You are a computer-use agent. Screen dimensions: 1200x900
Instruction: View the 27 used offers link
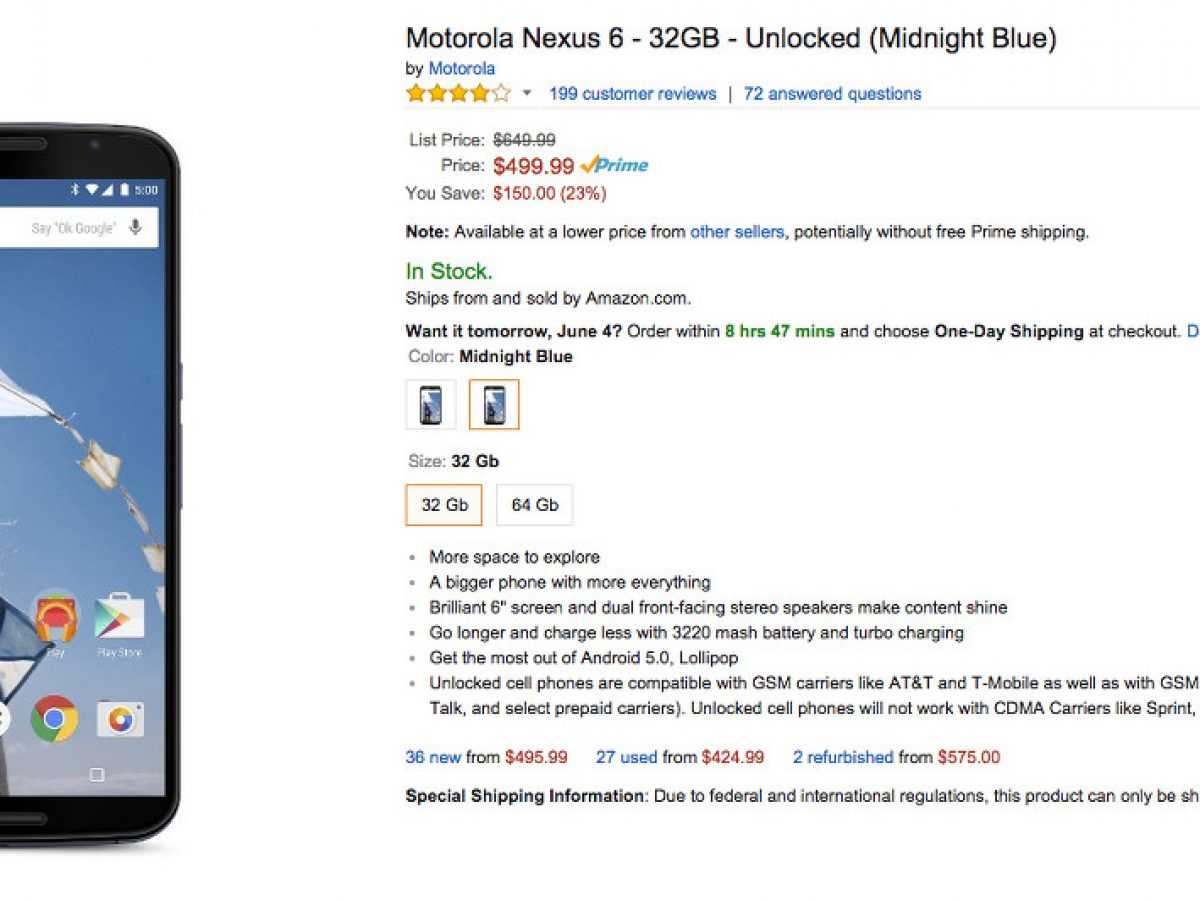tap(626, 757)
